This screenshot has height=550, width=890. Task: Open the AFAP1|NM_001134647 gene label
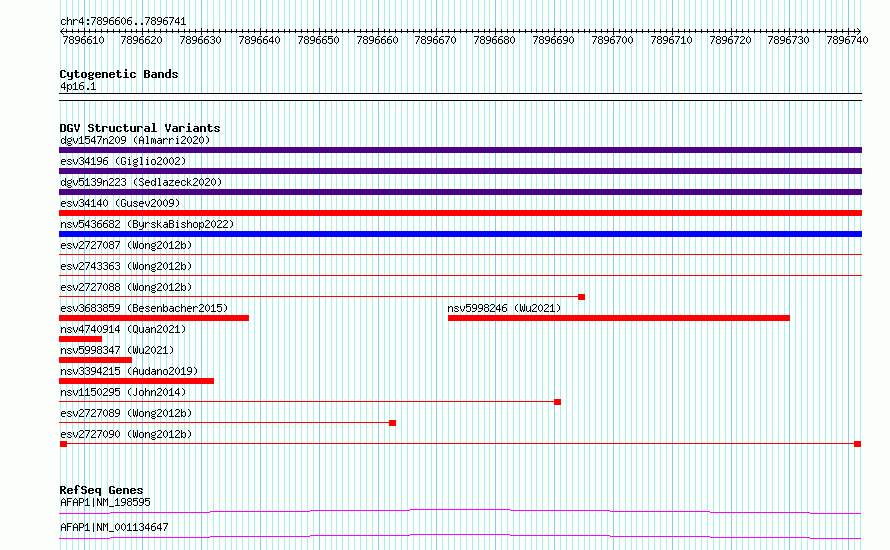coord(114,527)
